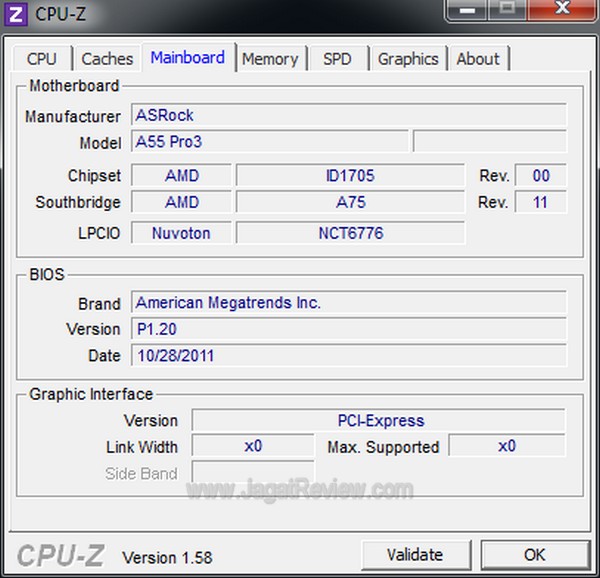Click the Chipset label

pos(95,176)
